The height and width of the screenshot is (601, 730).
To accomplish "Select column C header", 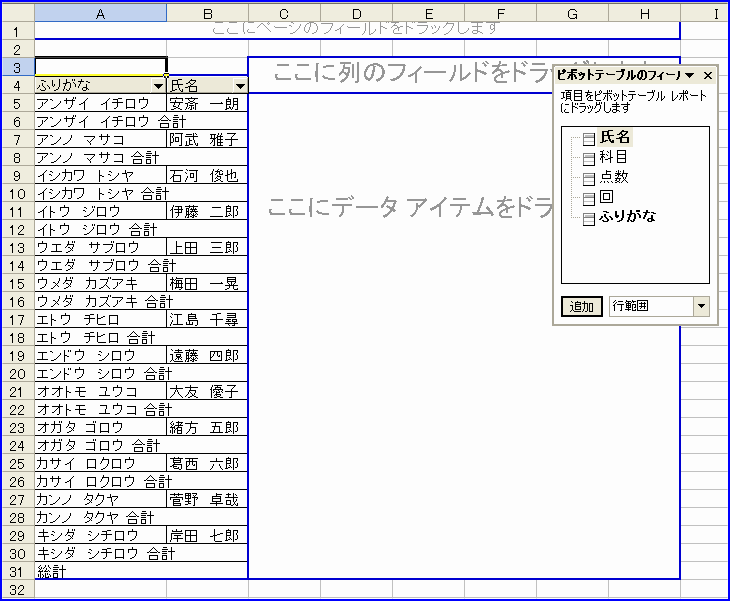I will pos(284,14).
